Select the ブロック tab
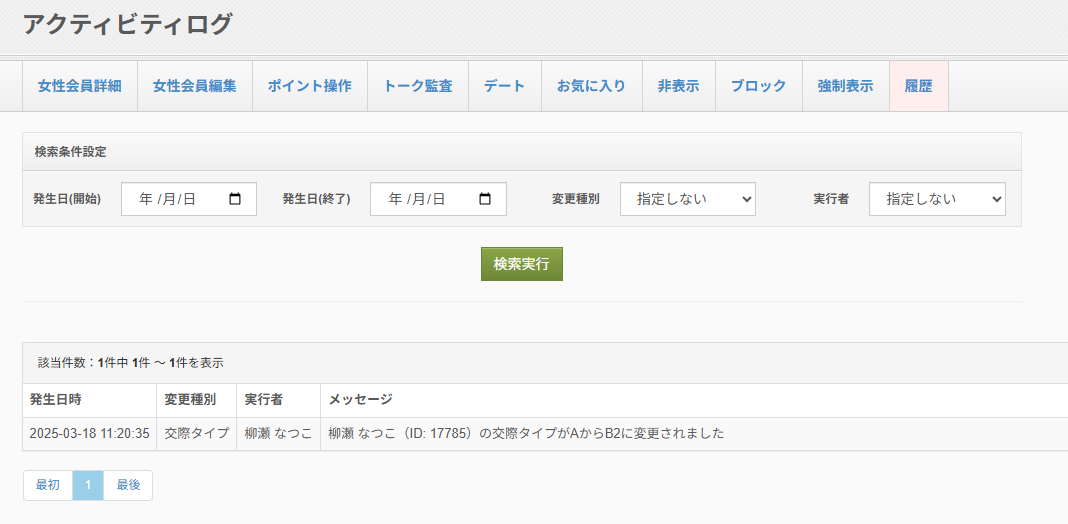This screenshot has width=1068, height=524. pos(758,86)
